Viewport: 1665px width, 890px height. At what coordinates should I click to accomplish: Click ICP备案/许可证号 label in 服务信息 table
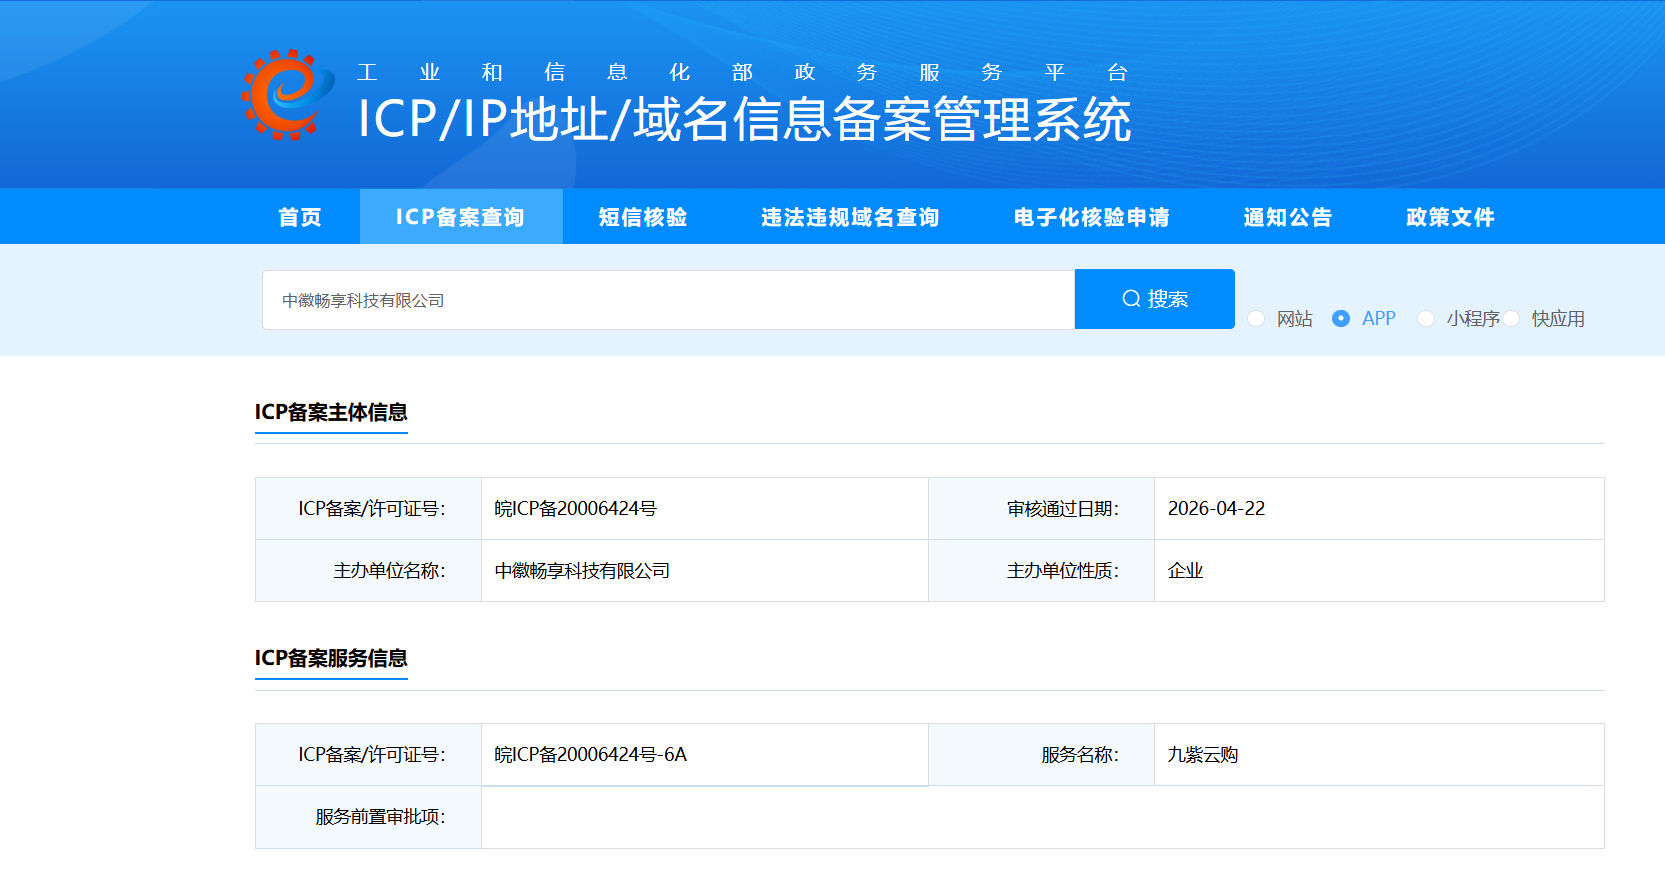372,755
